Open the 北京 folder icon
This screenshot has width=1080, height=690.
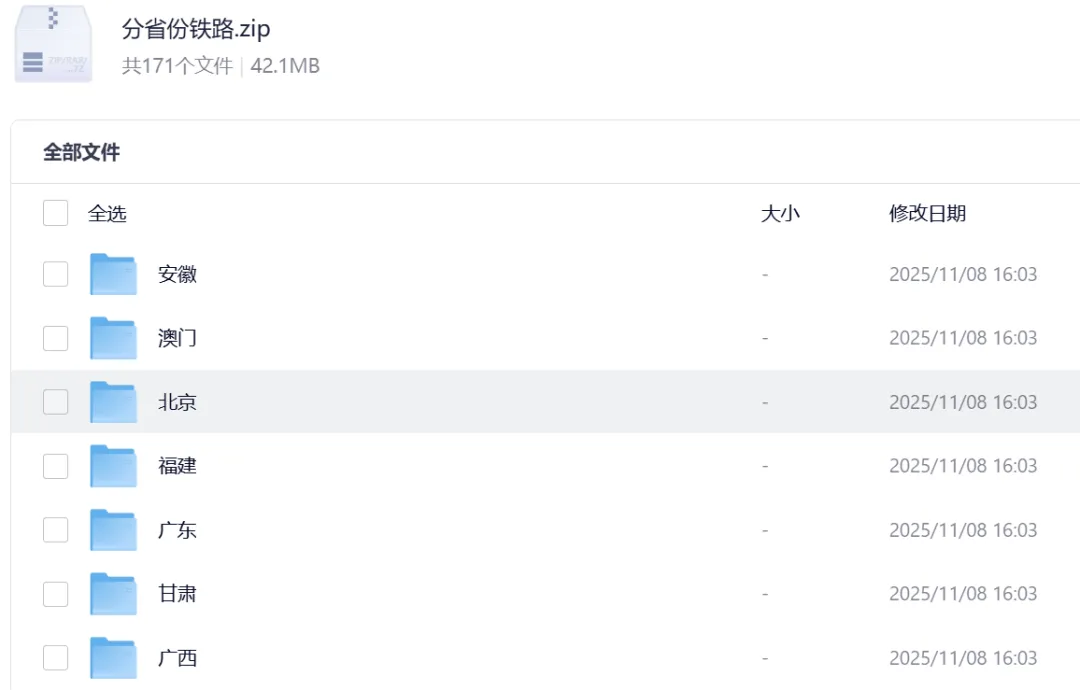tap(114, 402)
